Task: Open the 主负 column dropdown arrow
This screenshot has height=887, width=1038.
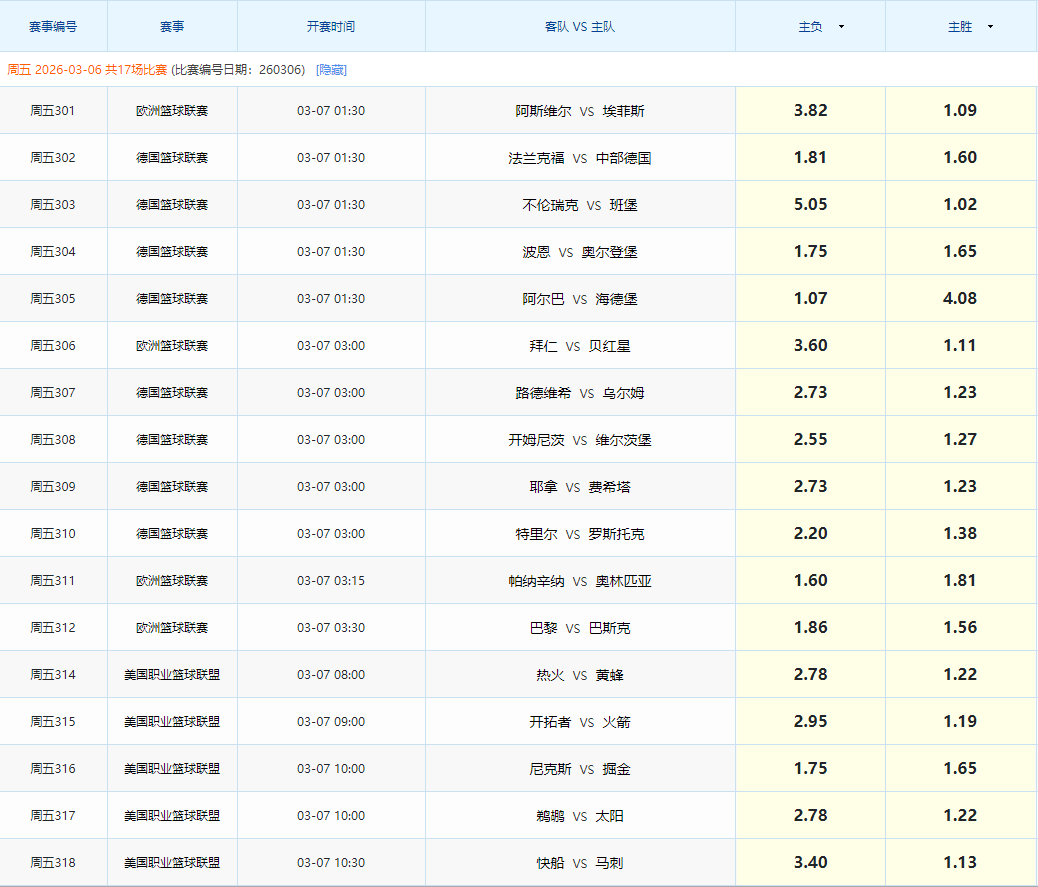Action: coord(841,27)
